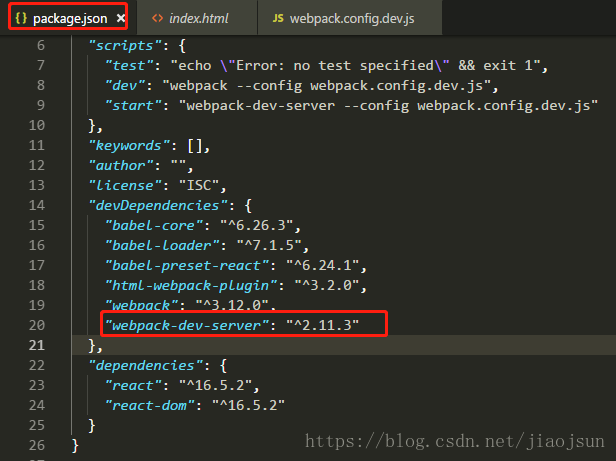Click the JSON braces icon on package.json tab

[21, 18]
